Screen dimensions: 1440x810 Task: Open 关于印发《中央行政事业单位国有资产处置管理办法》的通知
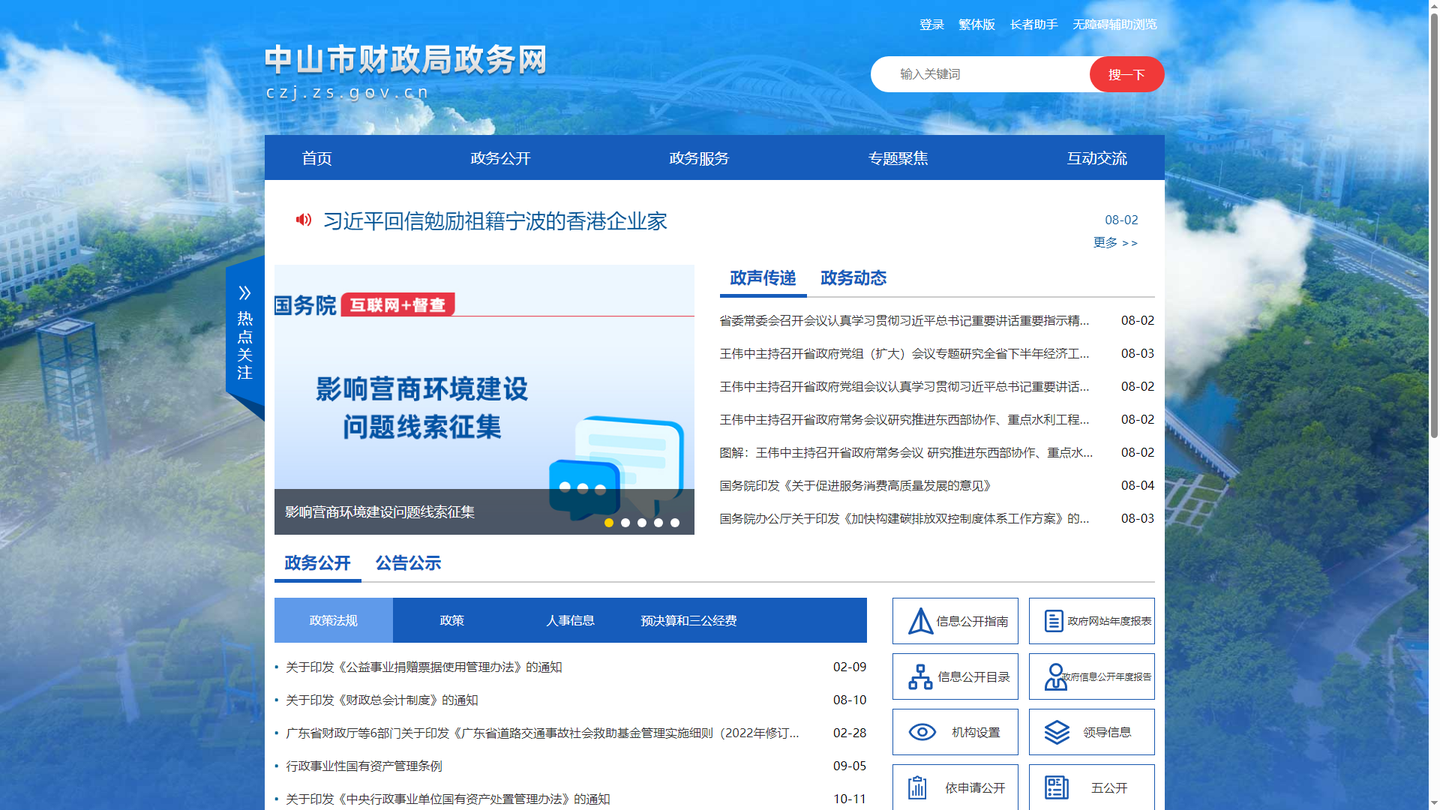coord(448,799)
